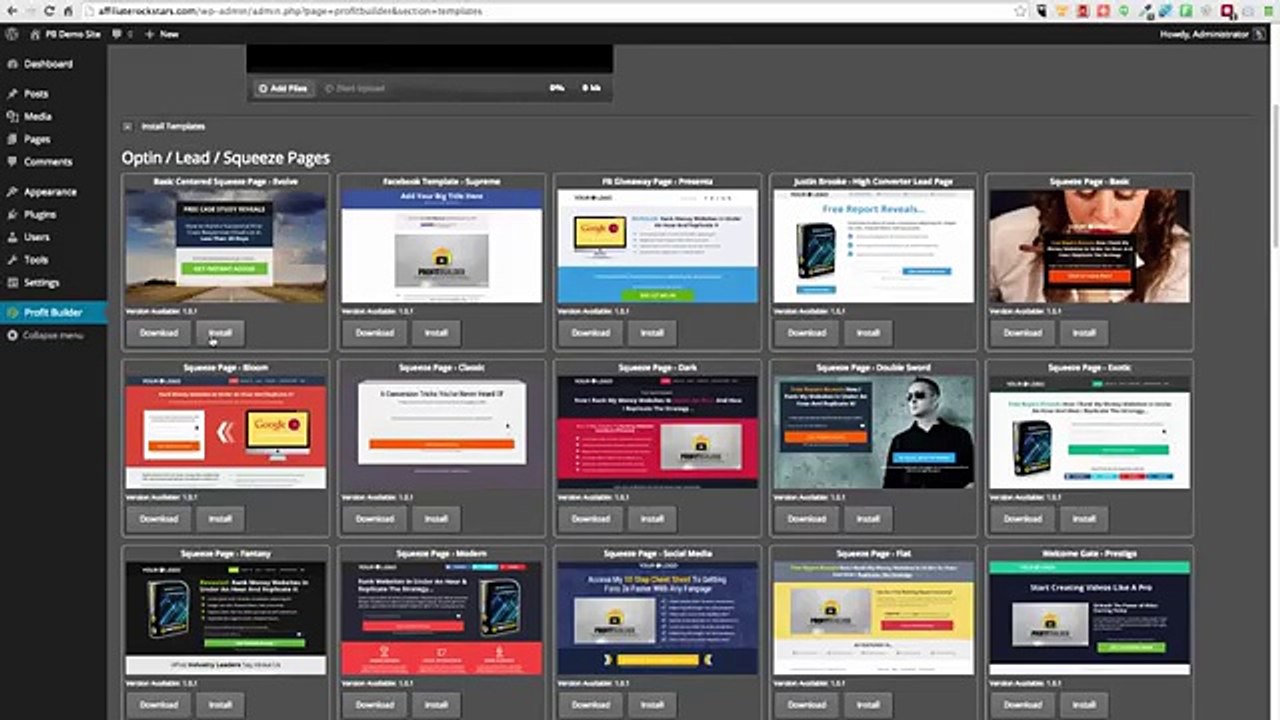This screenshot has height=720, width=1280.
Task: Install Justin Brooke High Converter Lead Page
Action: pyautogui.click(x=868, y=333)
